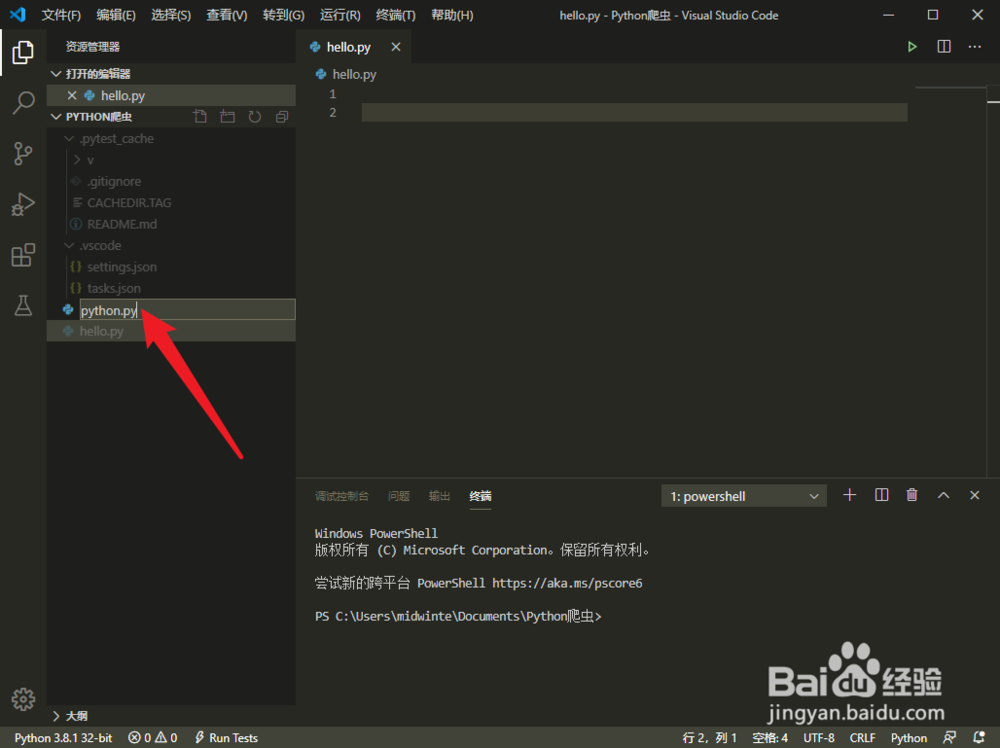Expand the v subfolder
Viewport: 1000px width, 748px height.
[77, 160]
